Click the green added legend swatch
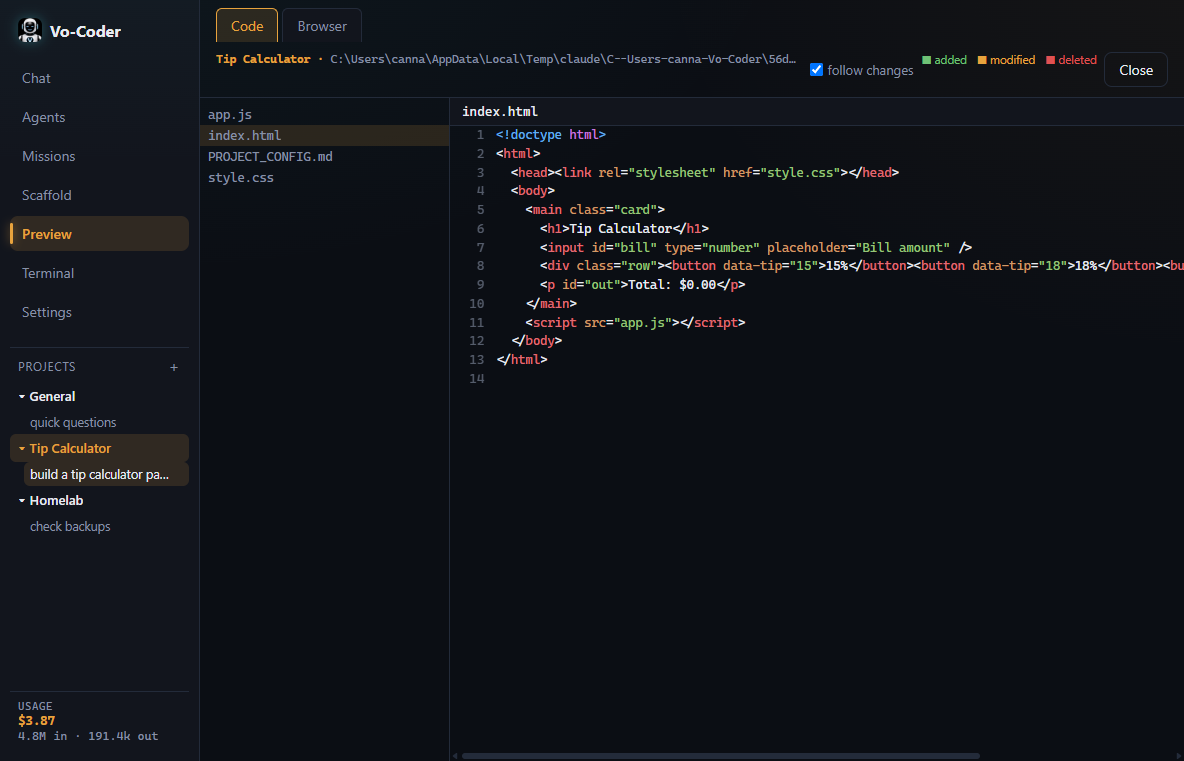 (x=927, y=60)
